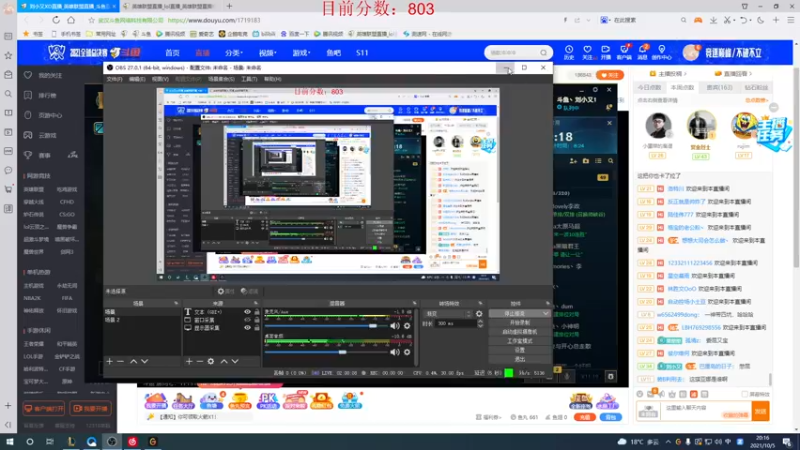This screenshot has width=800, height=450.
Task: Toggle lock on the 窗口采集 source
Action: (x=257, y=320)
